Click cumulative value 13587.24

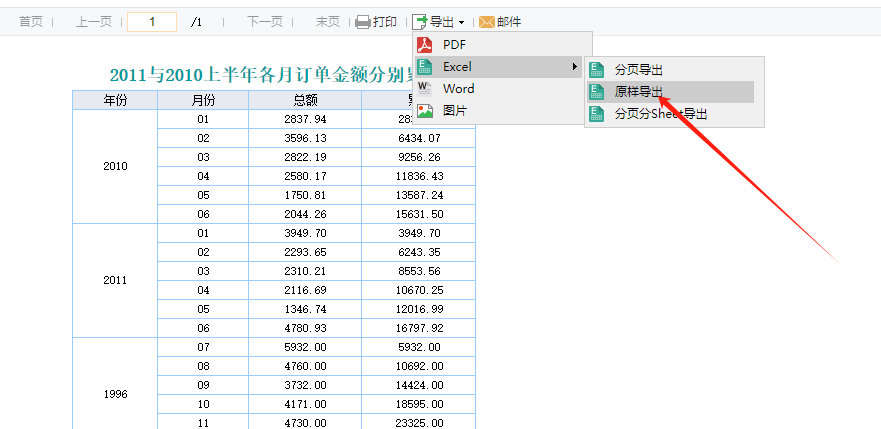419,195
